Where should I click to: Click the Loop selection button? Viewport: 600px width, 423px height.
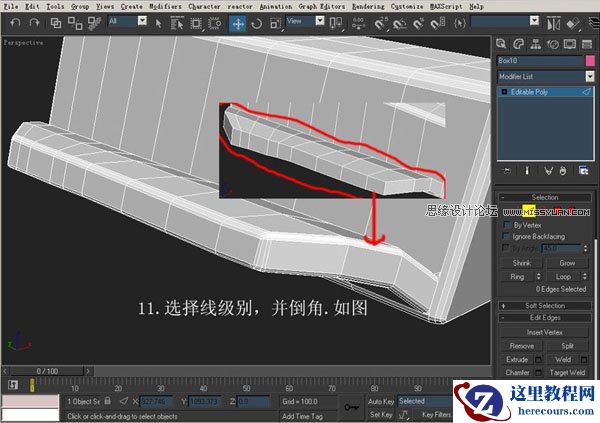click(x=563, y=276)
